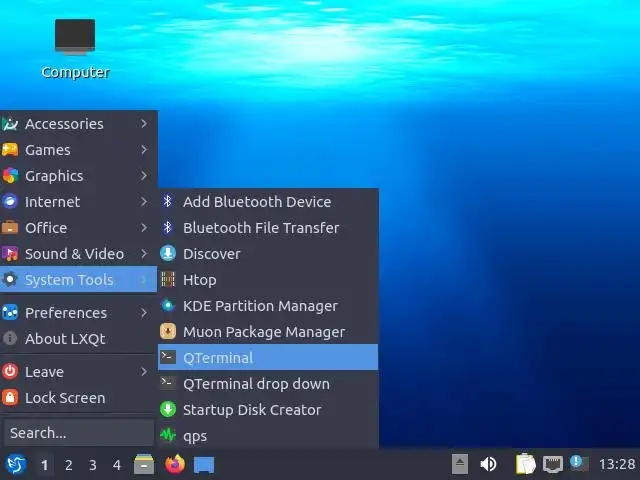640x480 pixels.
Task: Switch to virtual desktop 3
Action: pyautogui.click(x=93, y=465)
